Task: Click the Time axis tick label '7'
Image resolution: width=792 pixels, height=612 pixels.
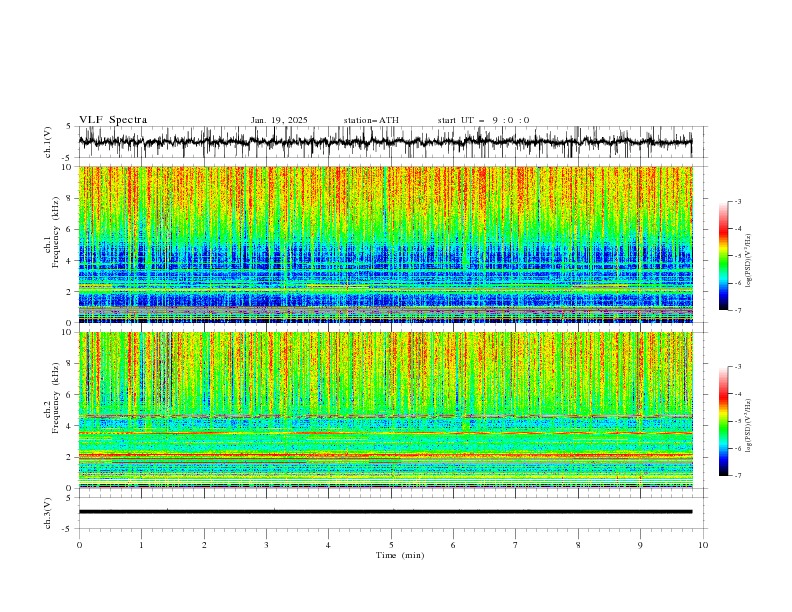Action: pos(516,545)
